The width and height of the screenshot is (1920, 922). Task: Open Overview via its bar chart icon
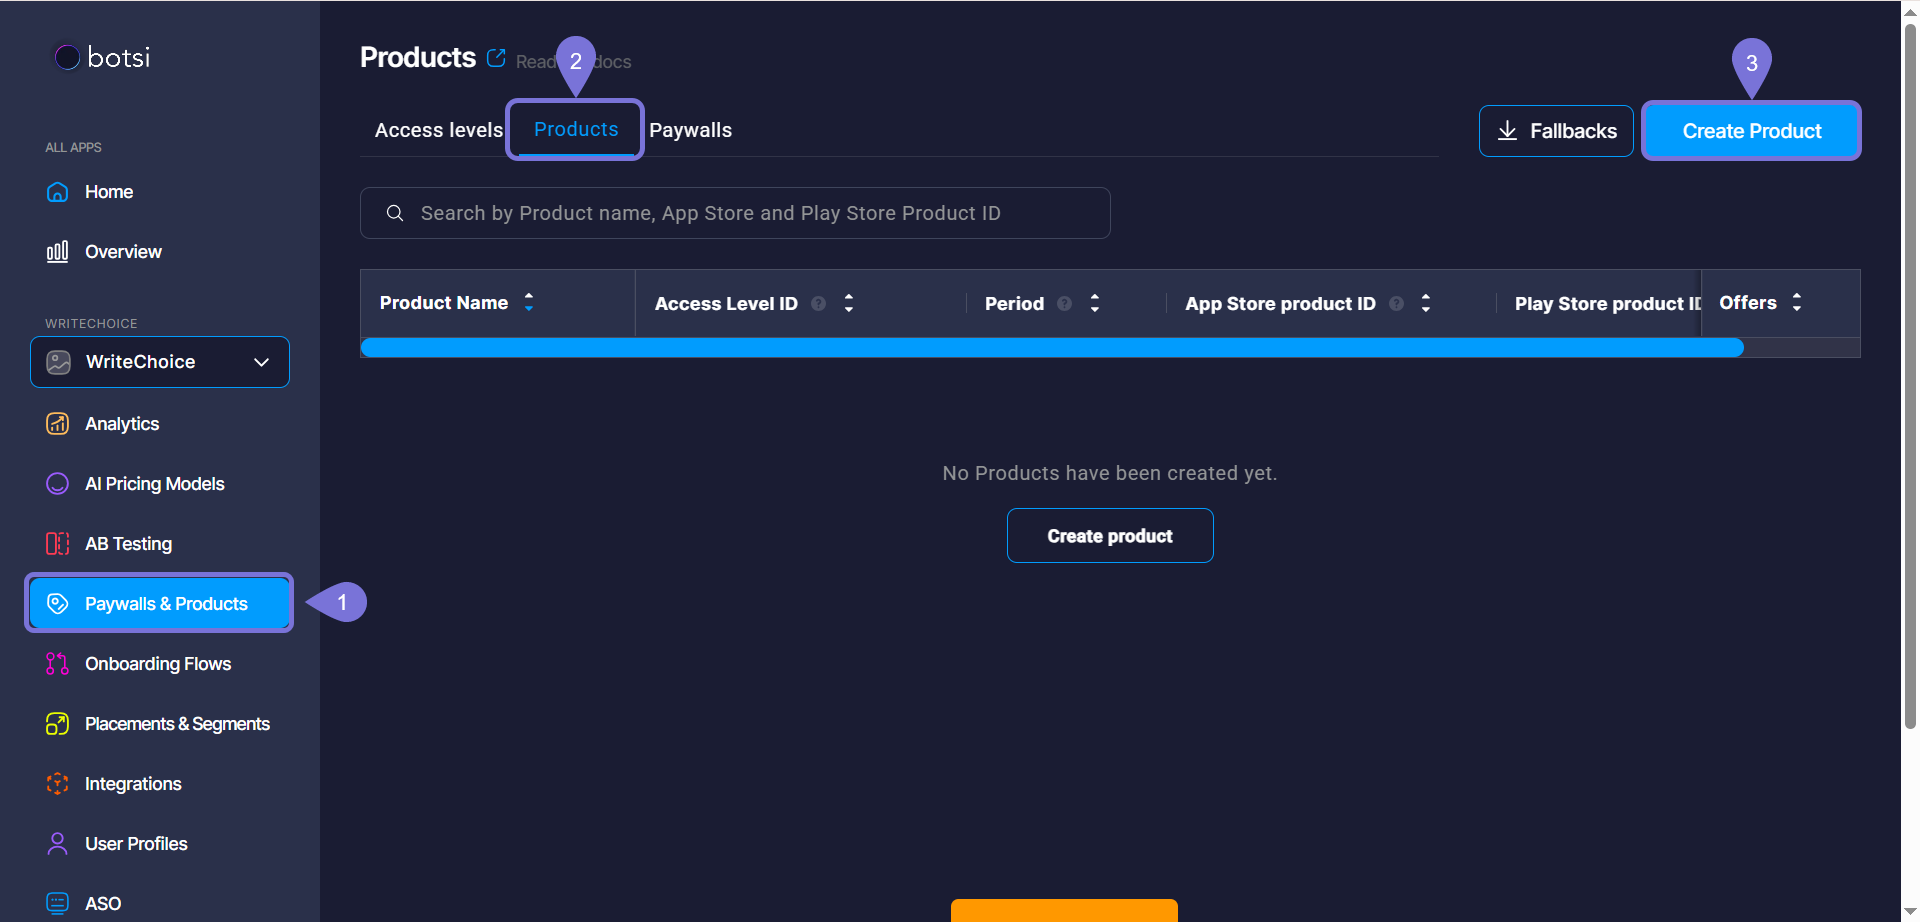pos(58,252)
